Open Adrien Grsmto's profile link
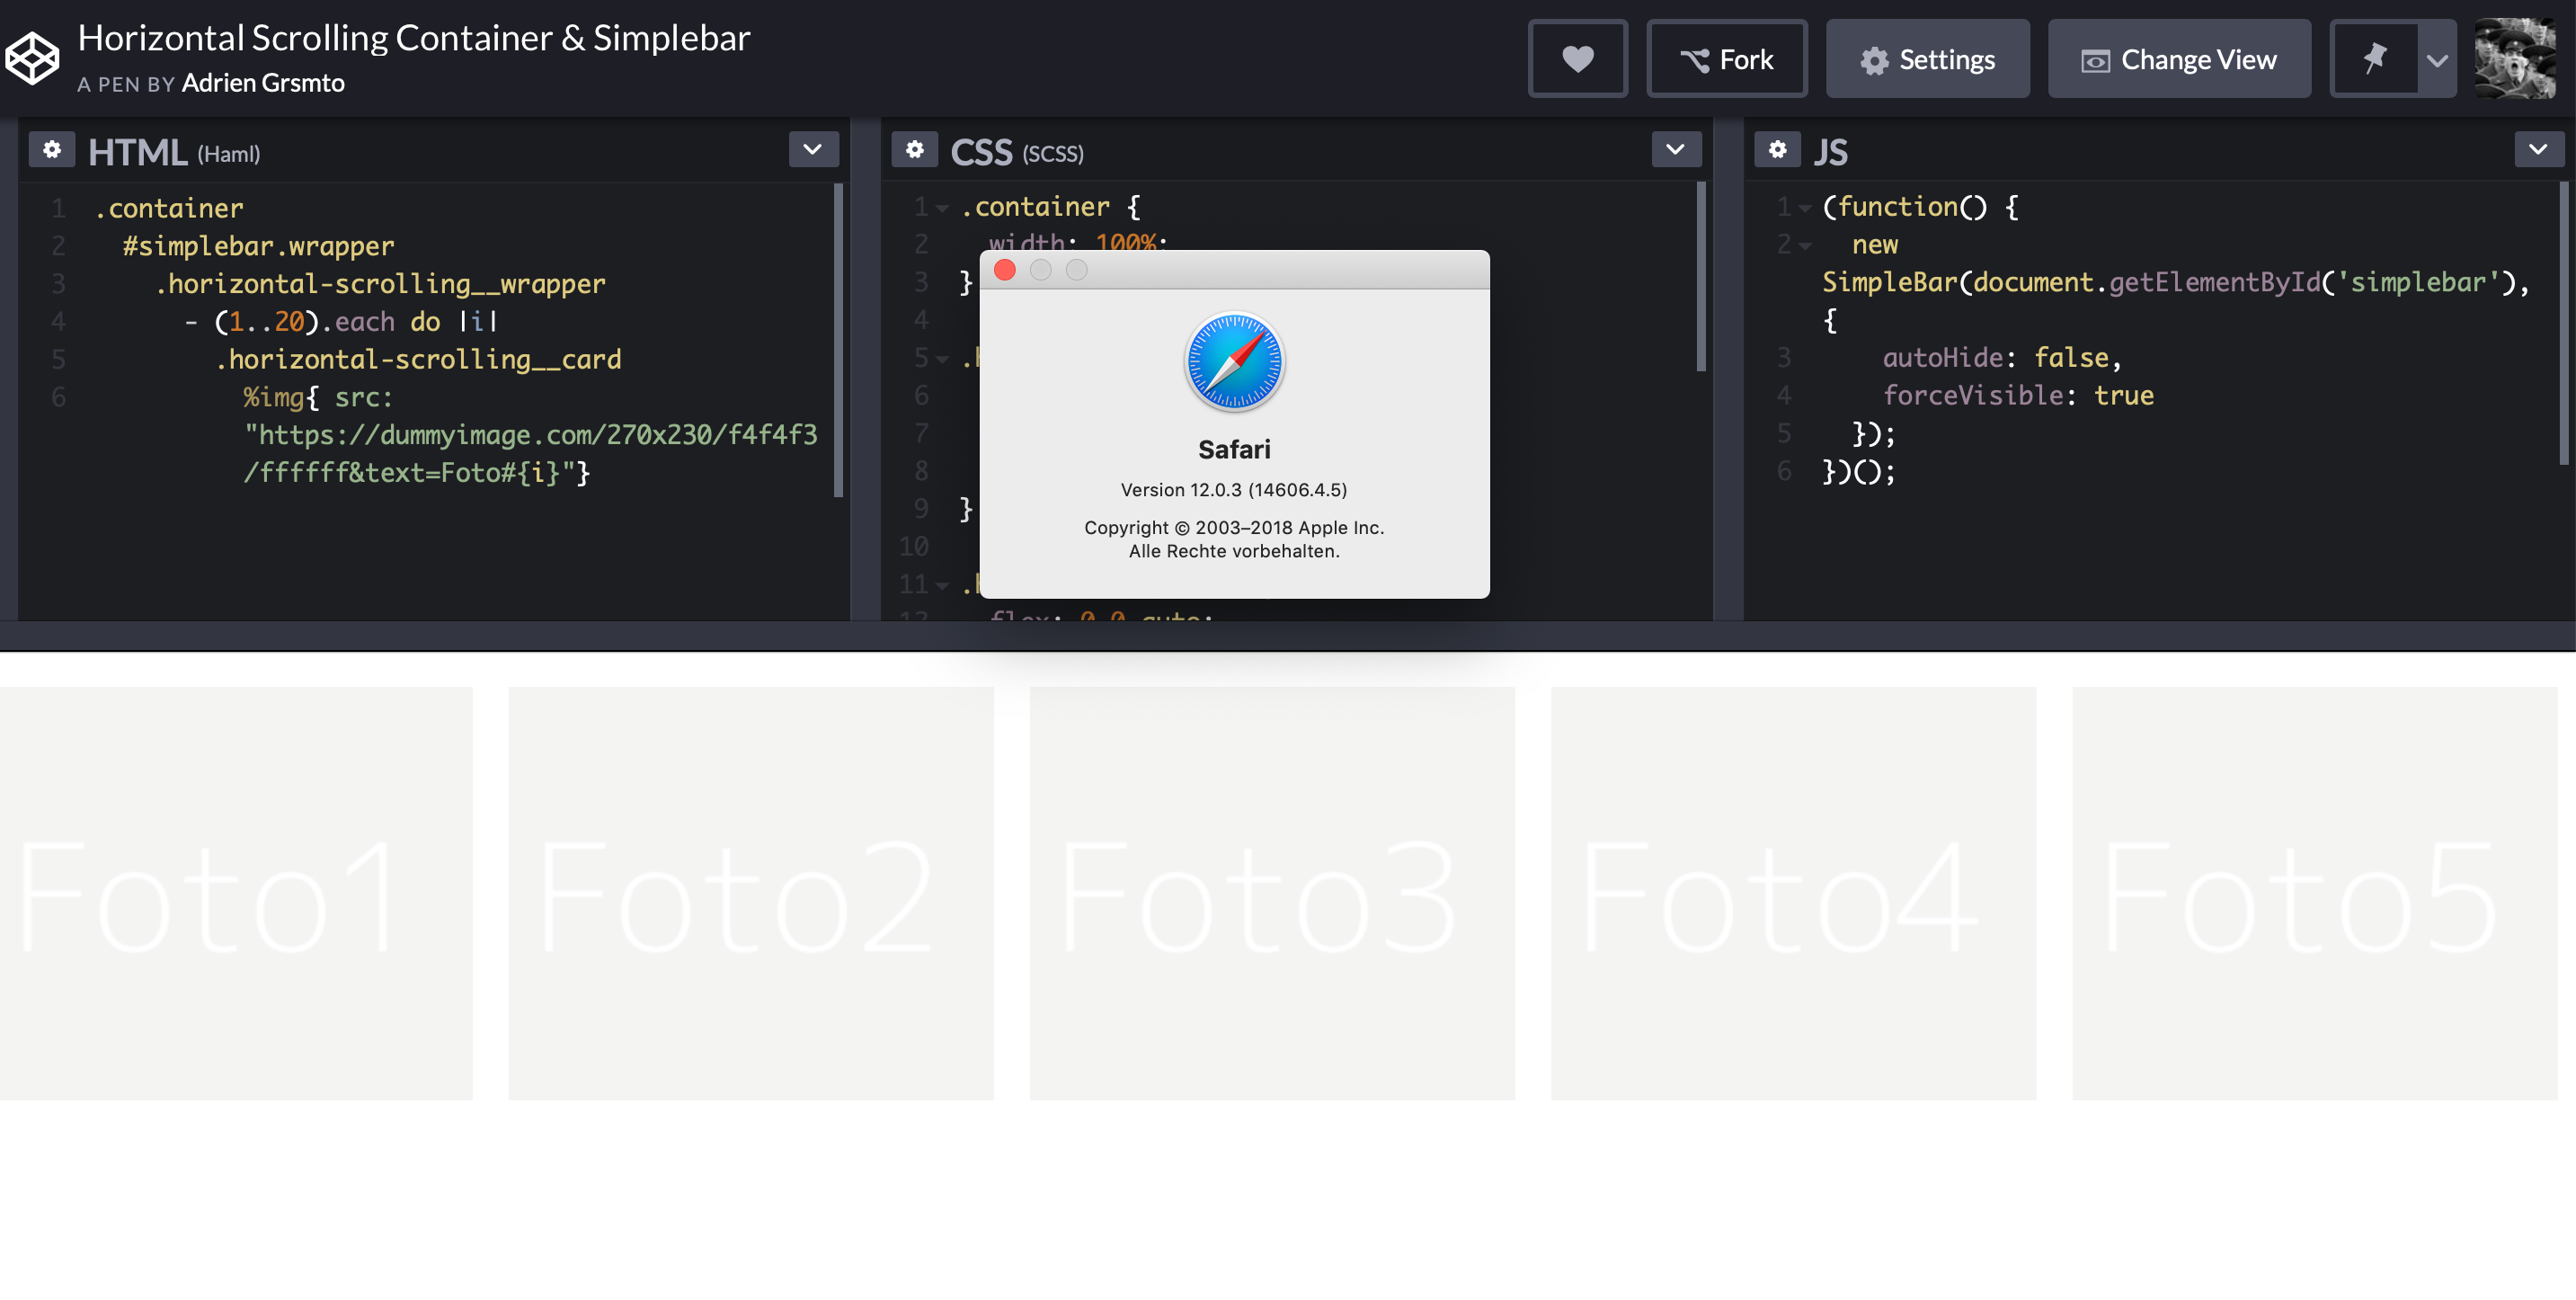This screenshot has height=1300, width=2576. [x=263, y=84]
